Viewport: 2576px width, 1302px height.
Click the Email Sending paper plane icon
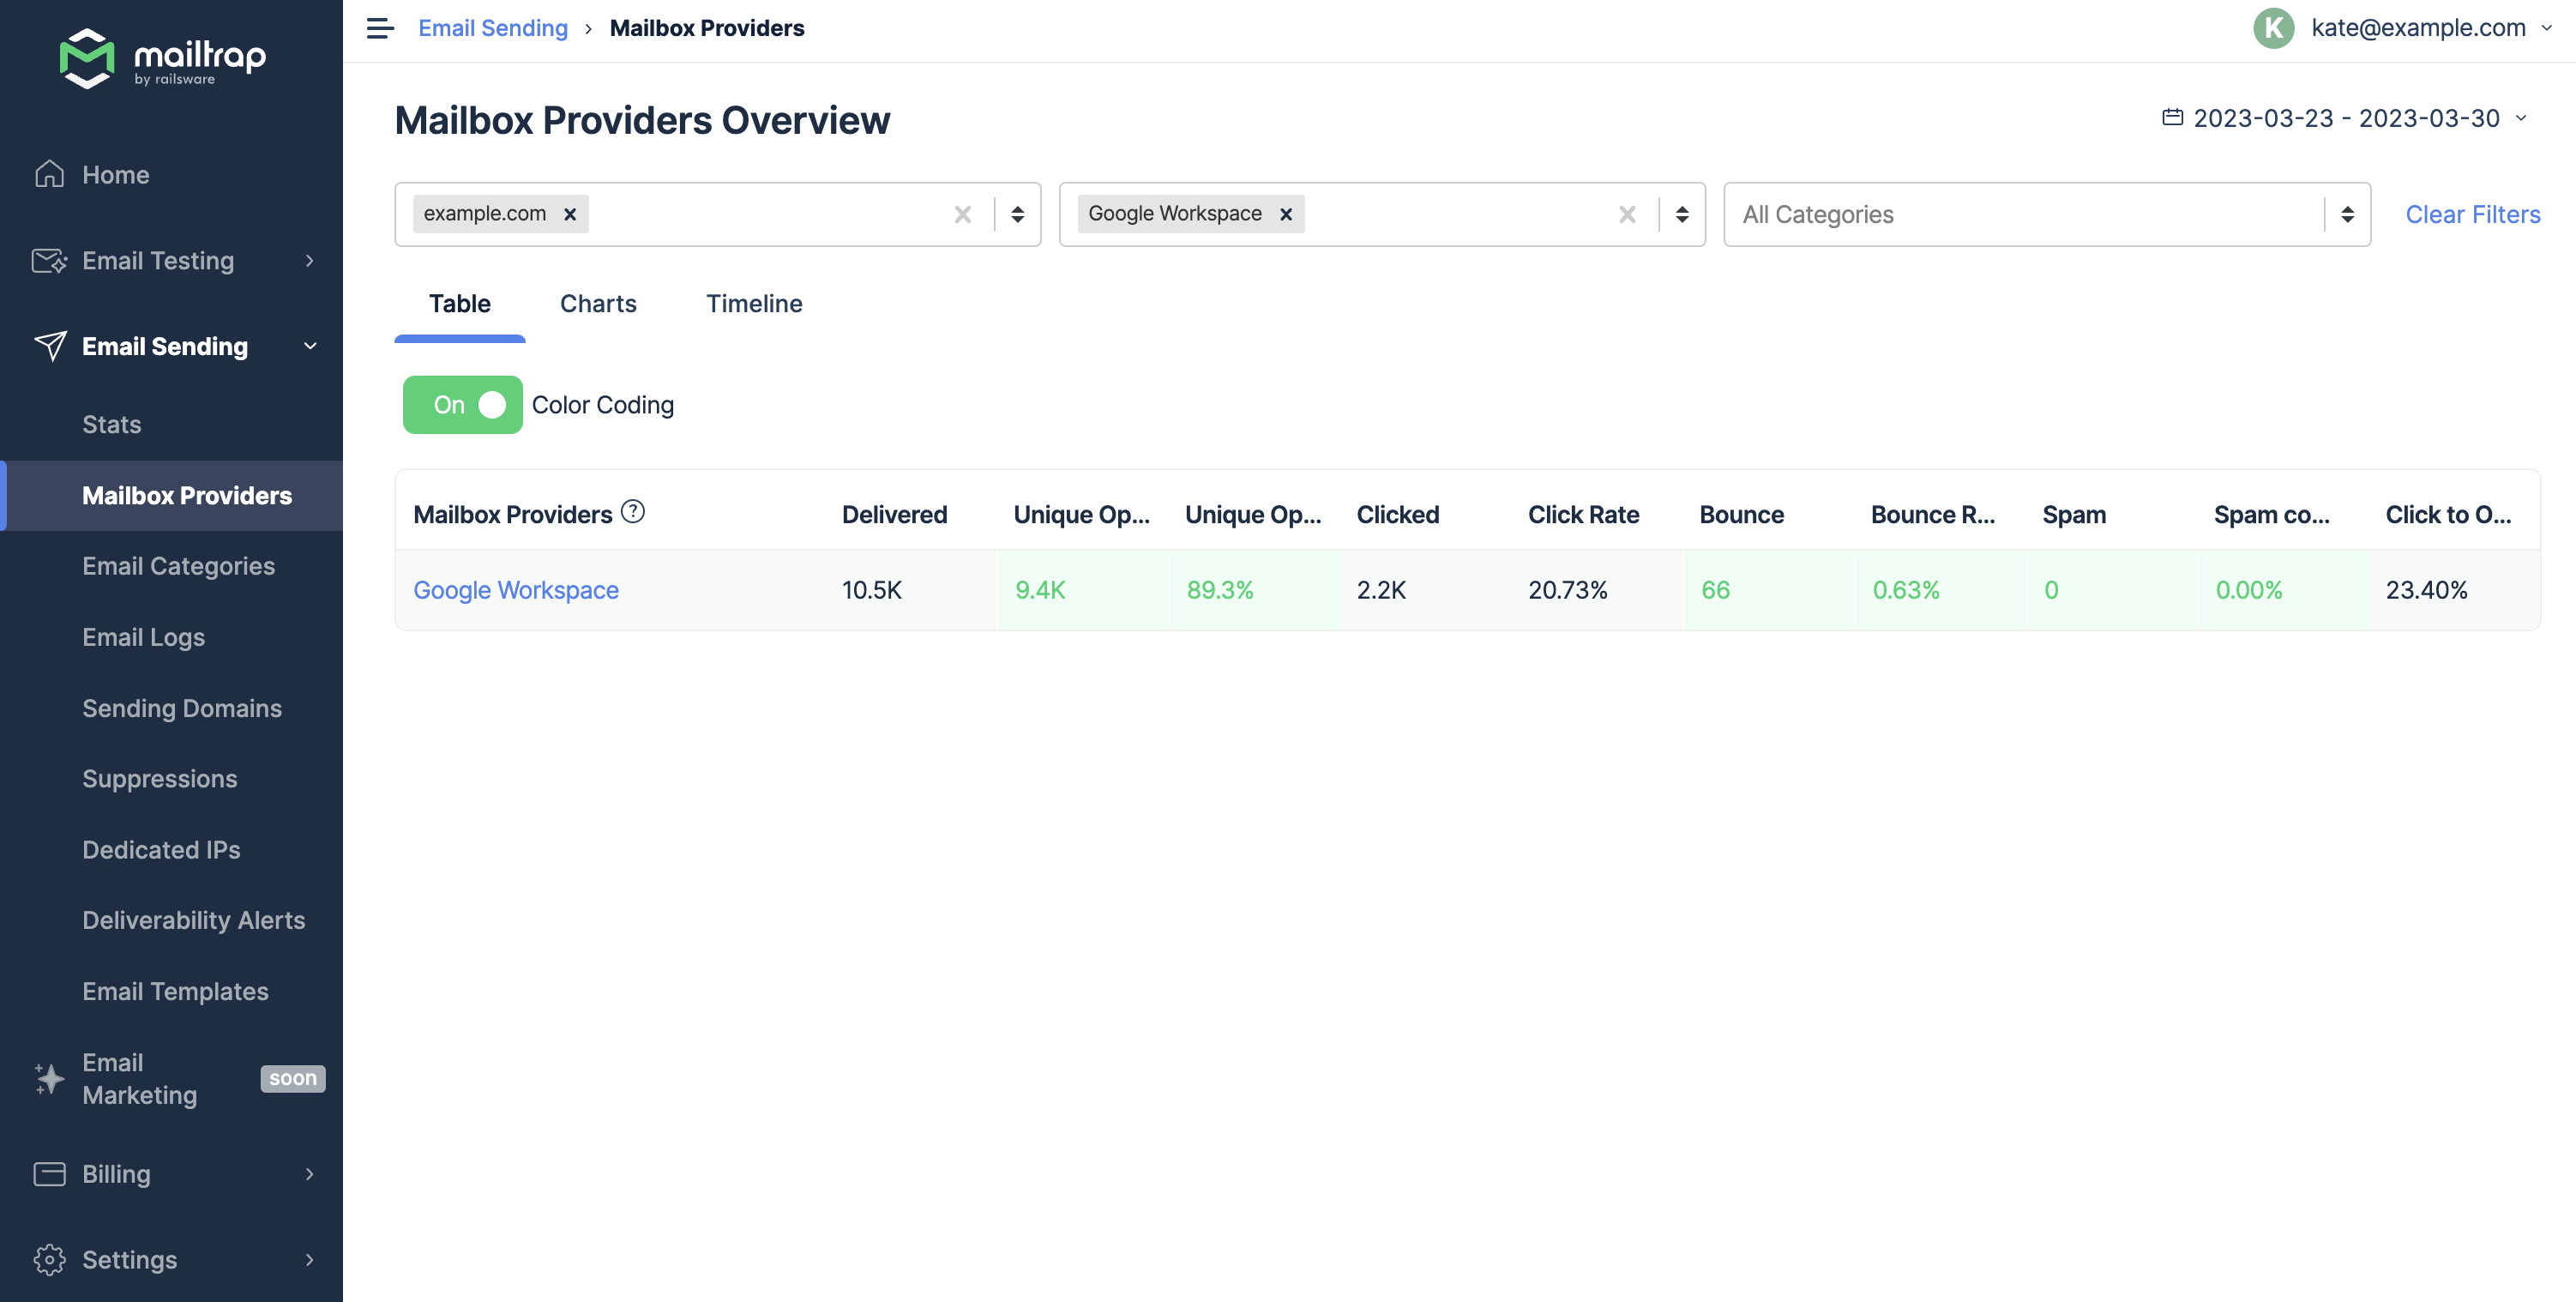pyautogui.click(x=51, y=346)
